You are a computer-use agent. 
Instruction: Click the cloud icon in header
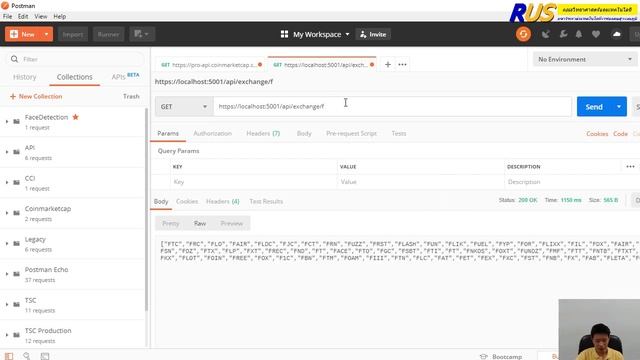point(617,34)
